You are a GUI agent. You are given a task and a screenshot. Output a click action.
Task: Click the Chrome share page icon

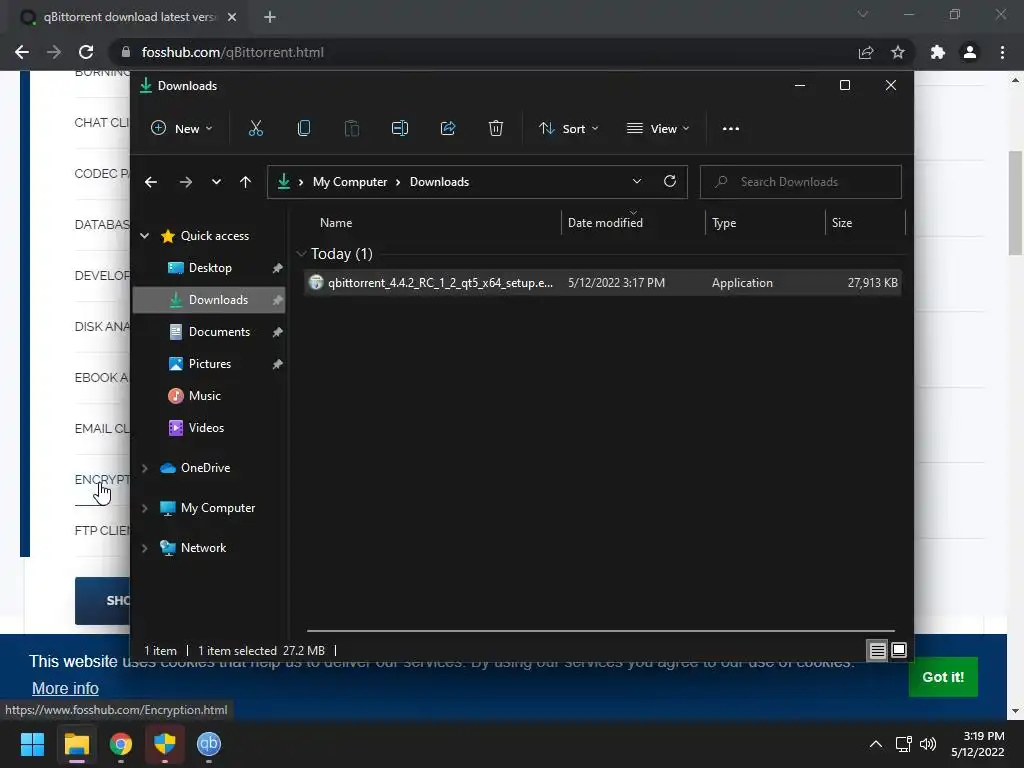click(866, 52)
